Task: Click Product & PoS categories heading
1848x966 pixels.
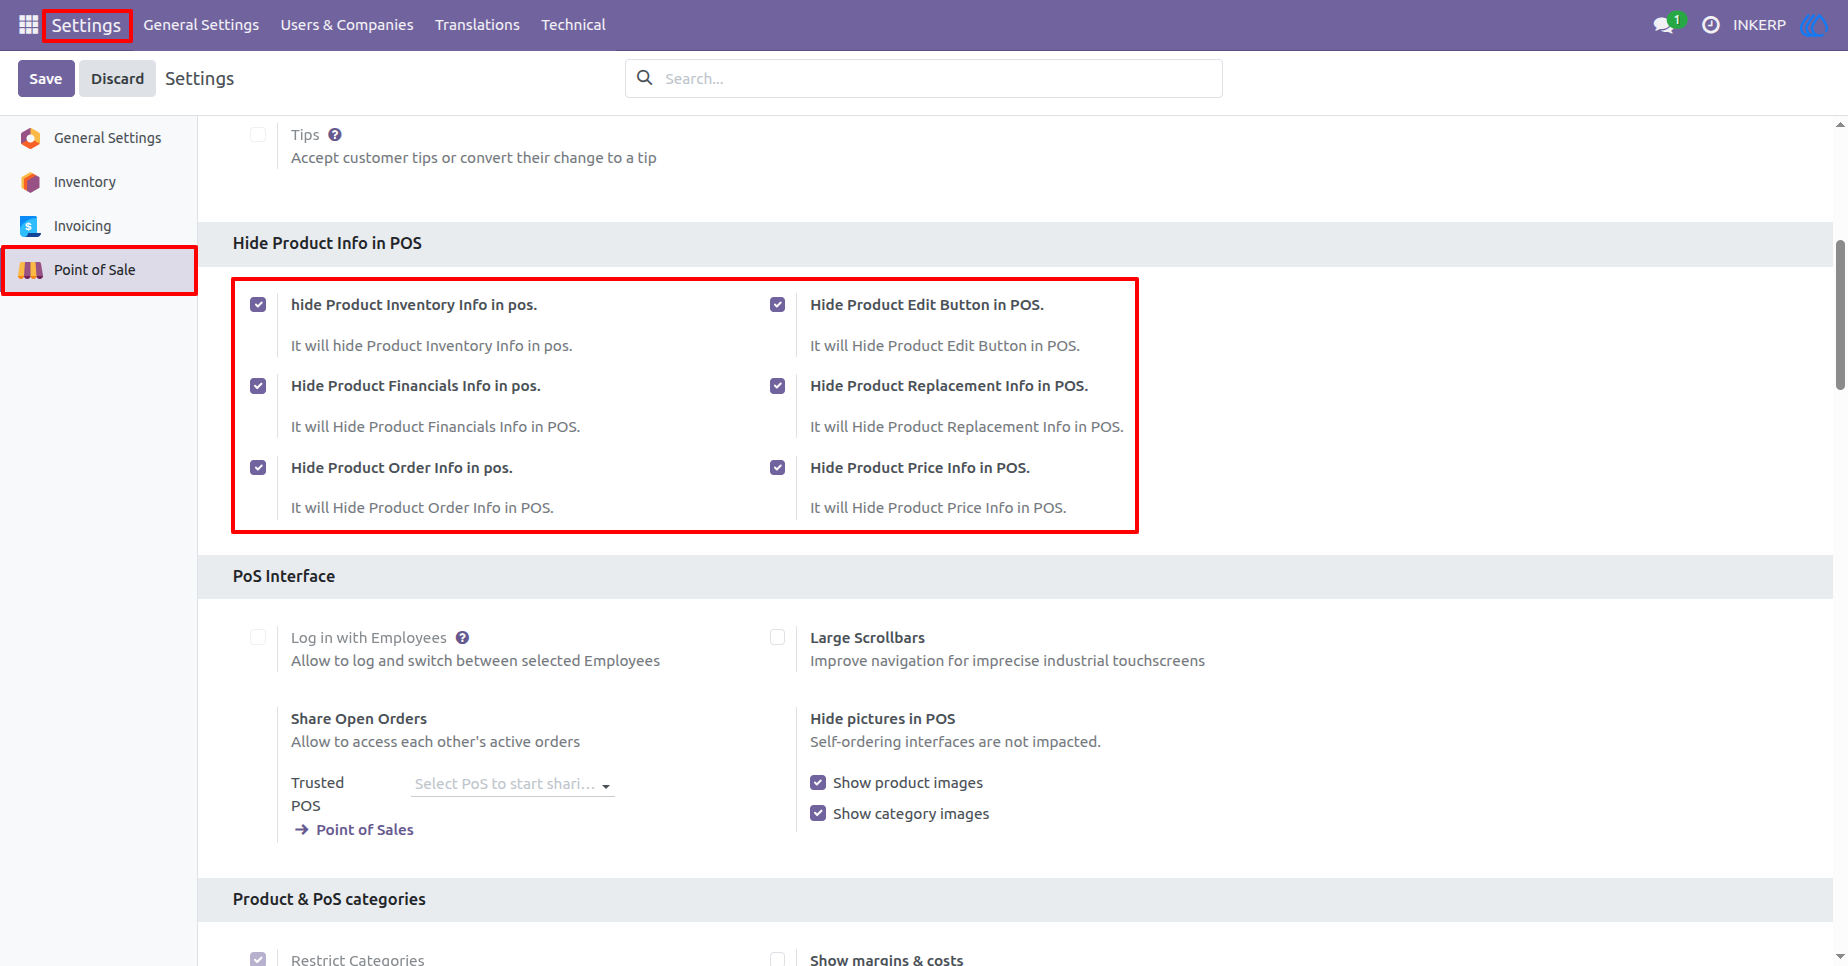Action: click(329, 899)
